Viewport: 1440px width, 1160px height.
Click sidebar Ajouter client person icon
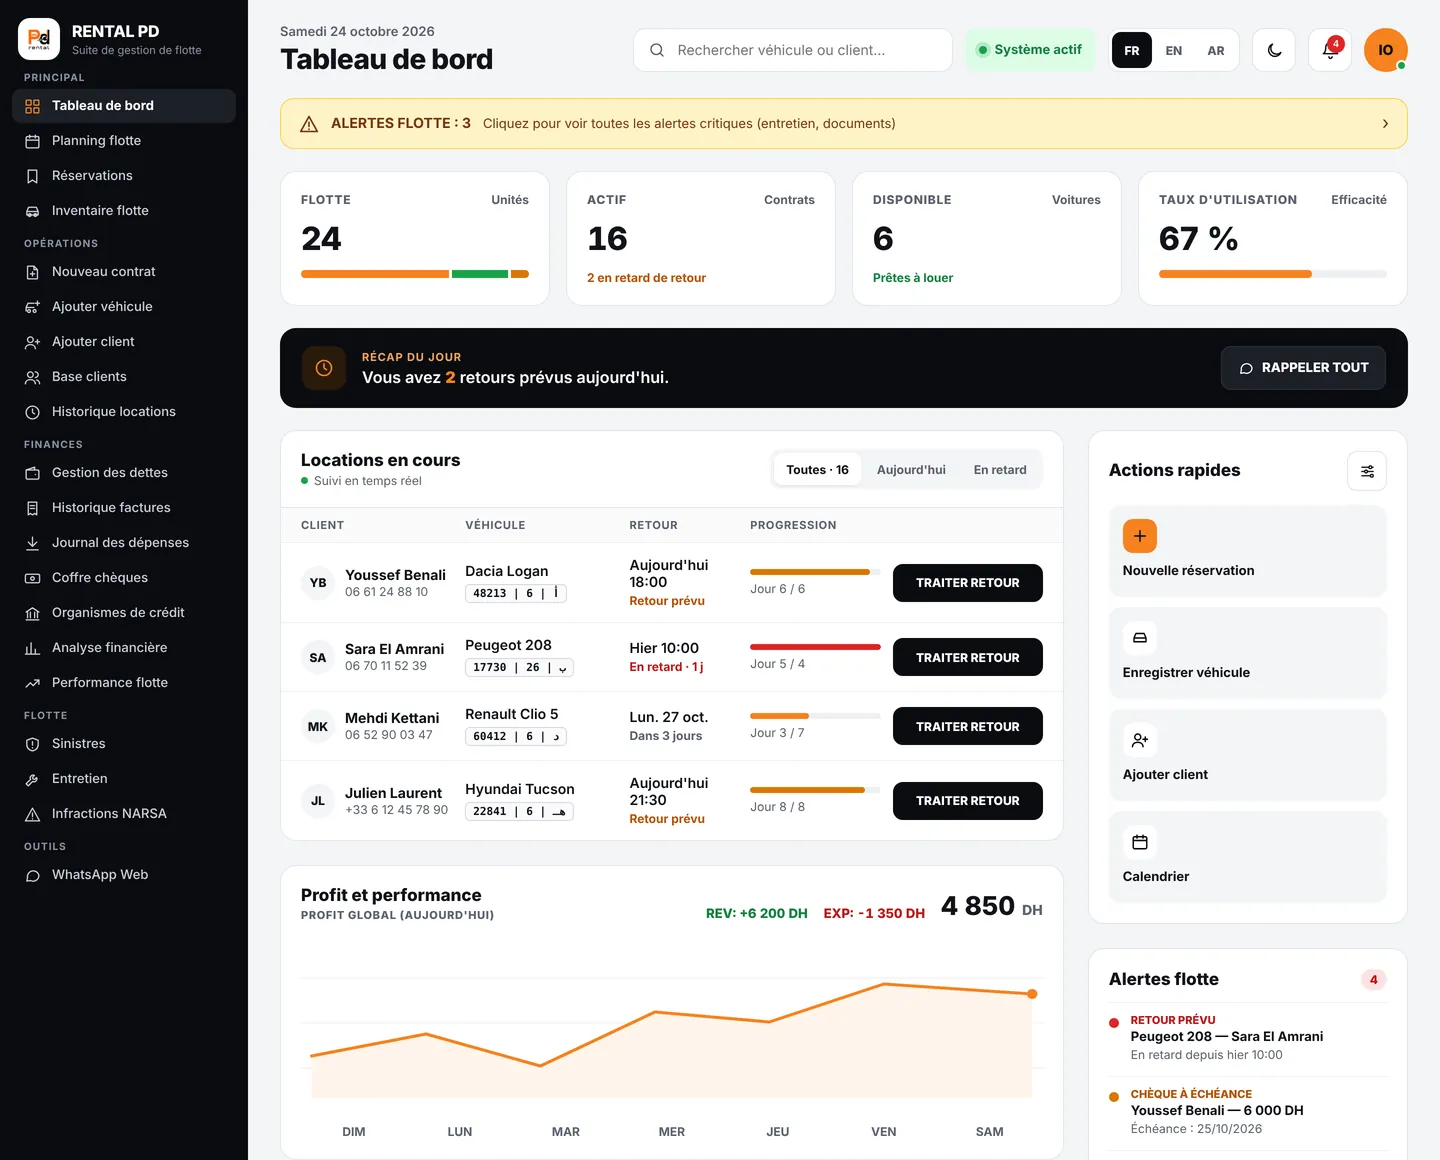[x=32, y=342]
